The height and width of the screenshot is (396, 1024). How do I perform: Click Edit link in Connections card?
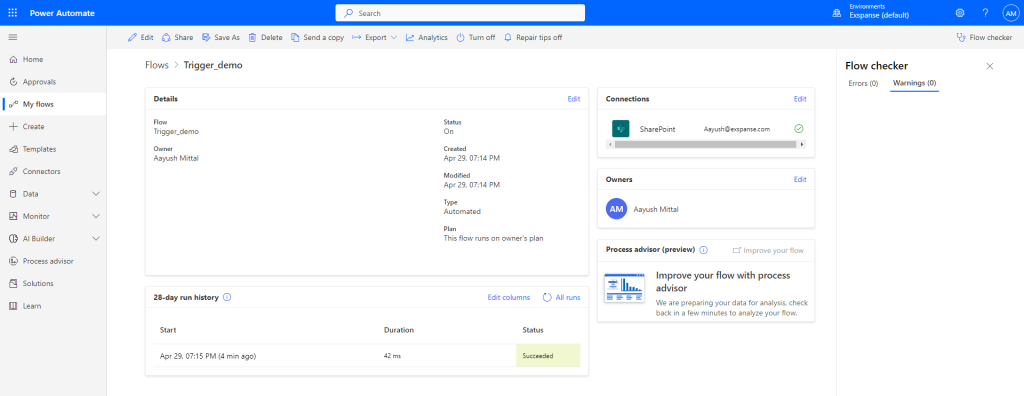coord(800,99)
